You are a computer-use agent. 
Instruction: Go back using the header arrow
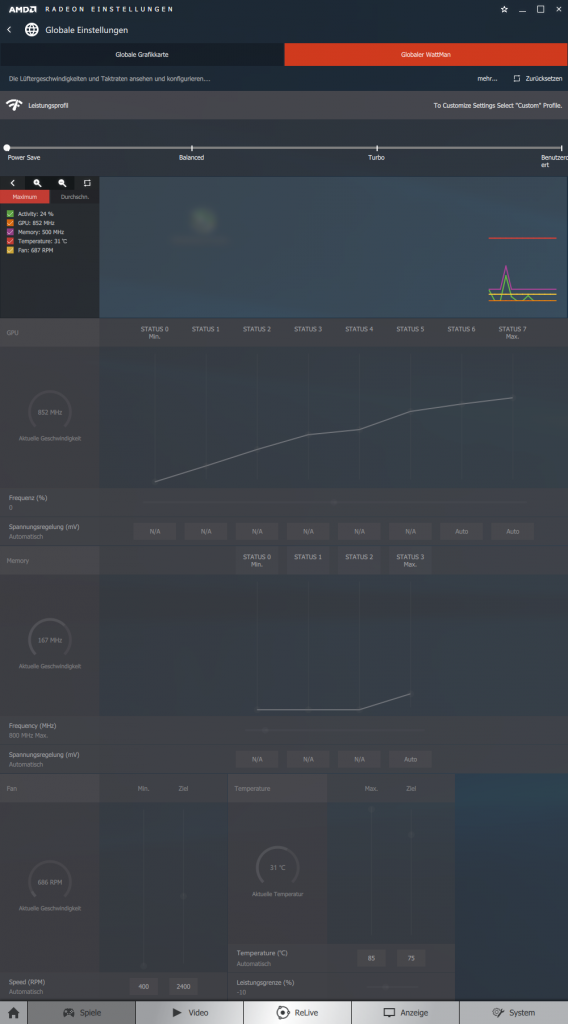pyautogui.click(x=9, y=30)
